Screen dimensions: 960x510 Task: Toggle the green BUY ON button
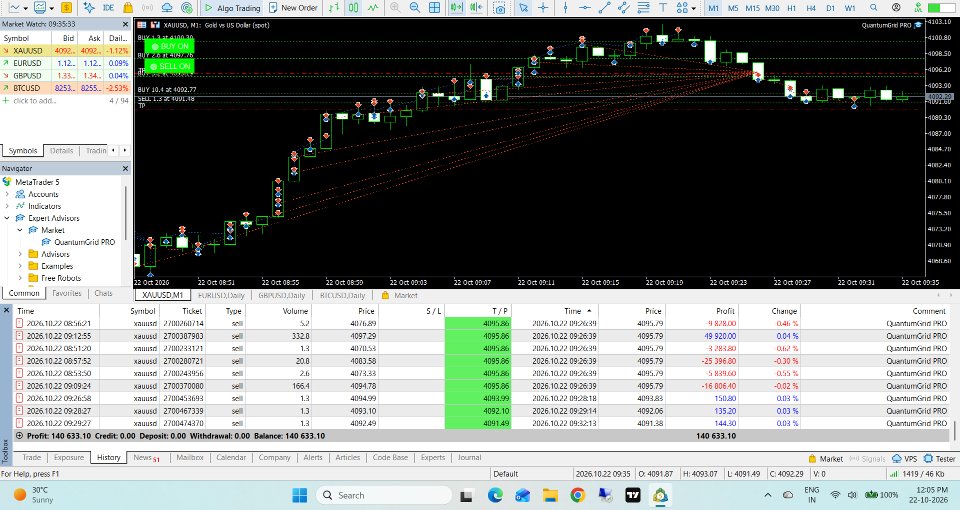(170, 46)
